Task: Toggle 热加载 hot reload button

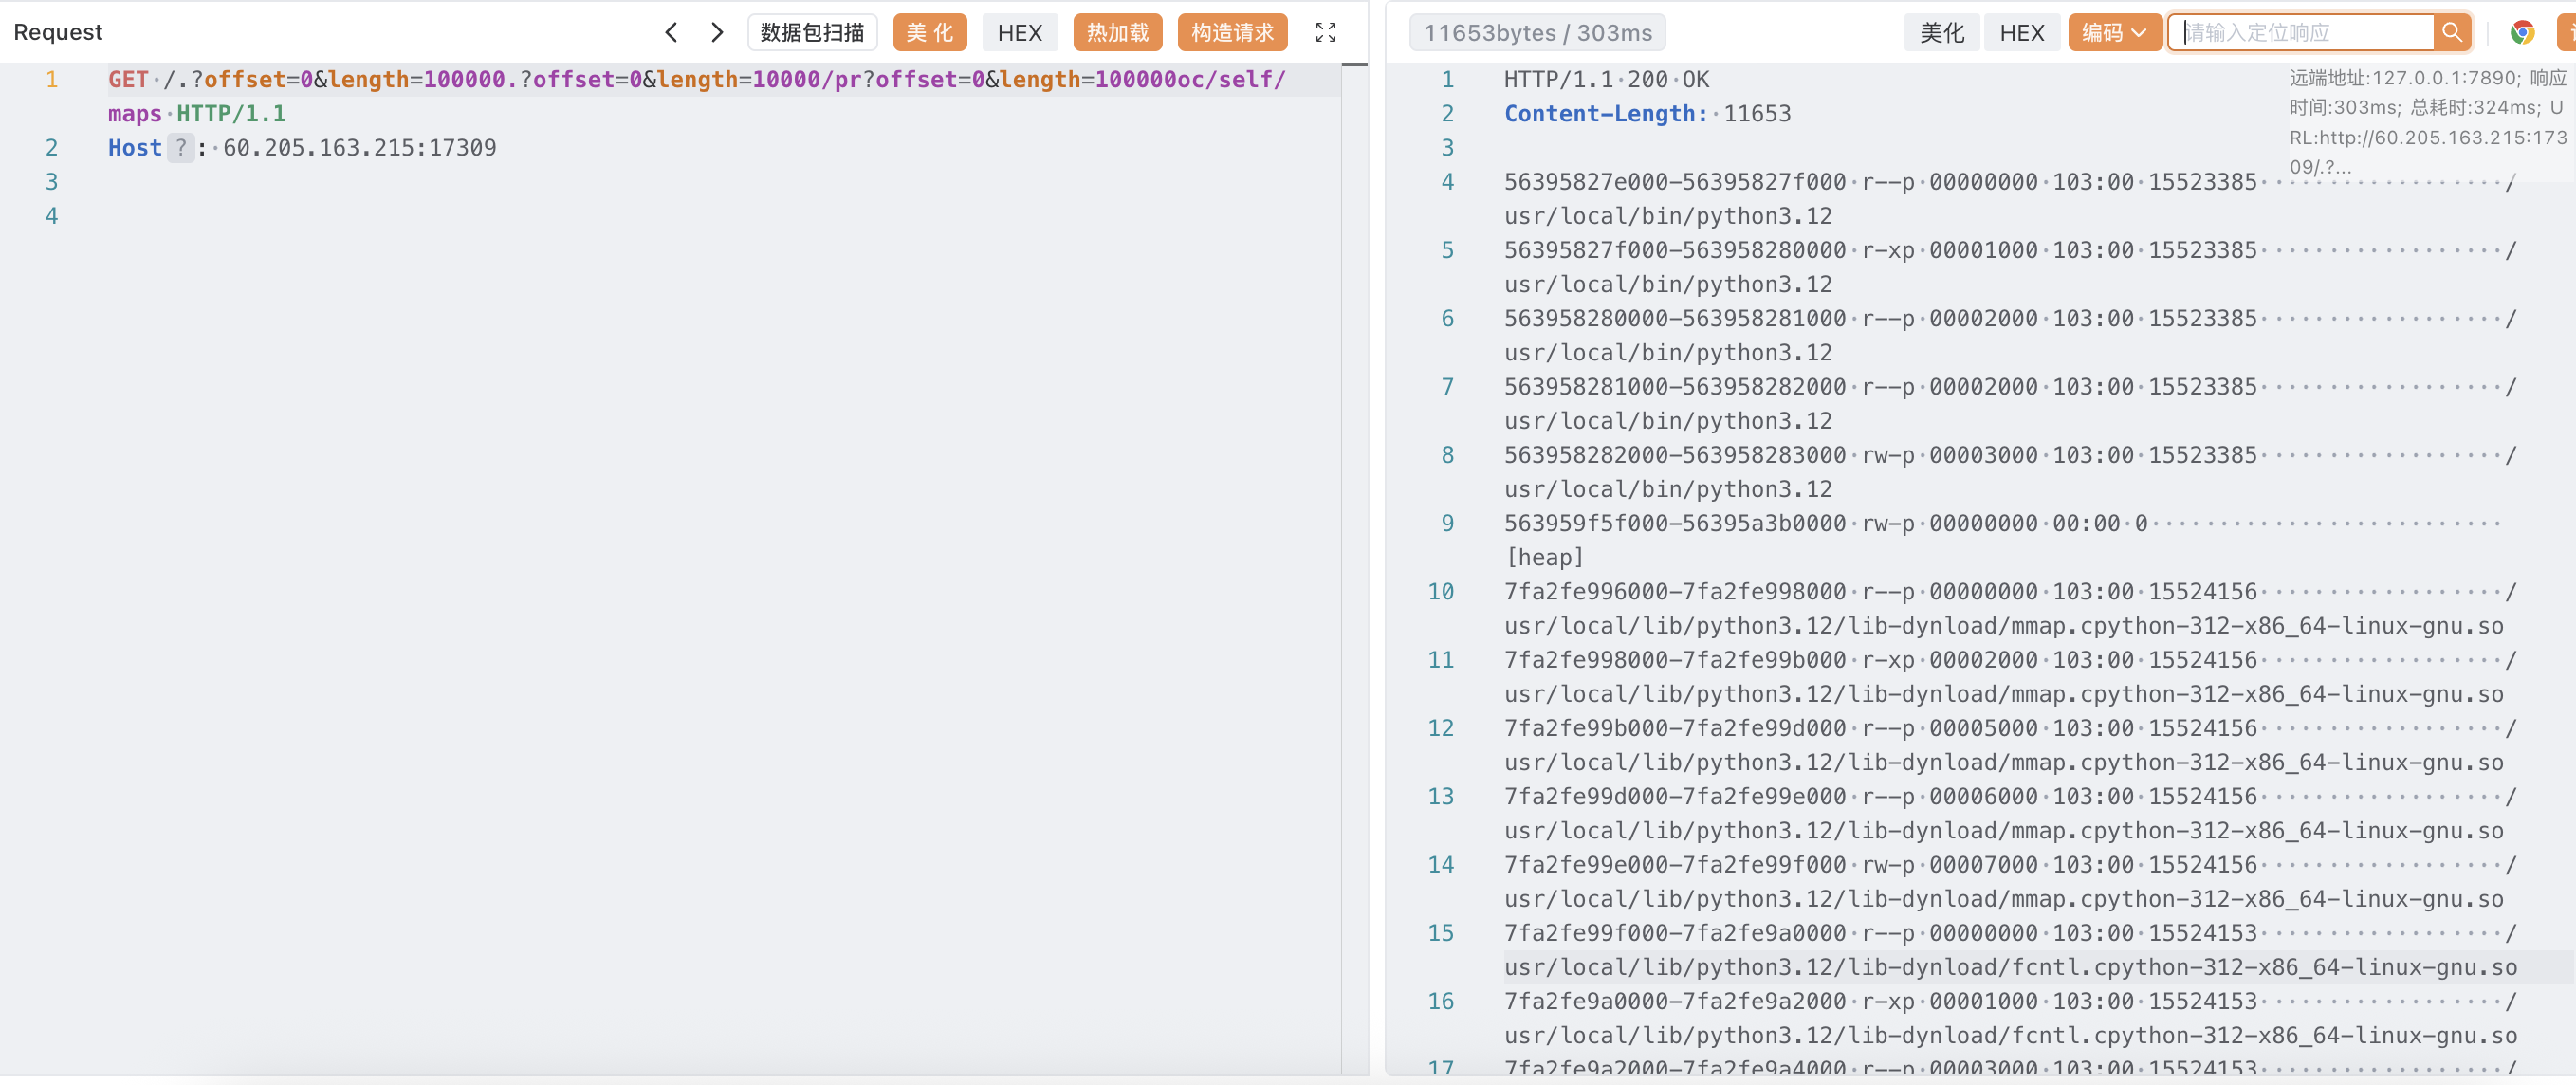Action: pos(1117,33)
